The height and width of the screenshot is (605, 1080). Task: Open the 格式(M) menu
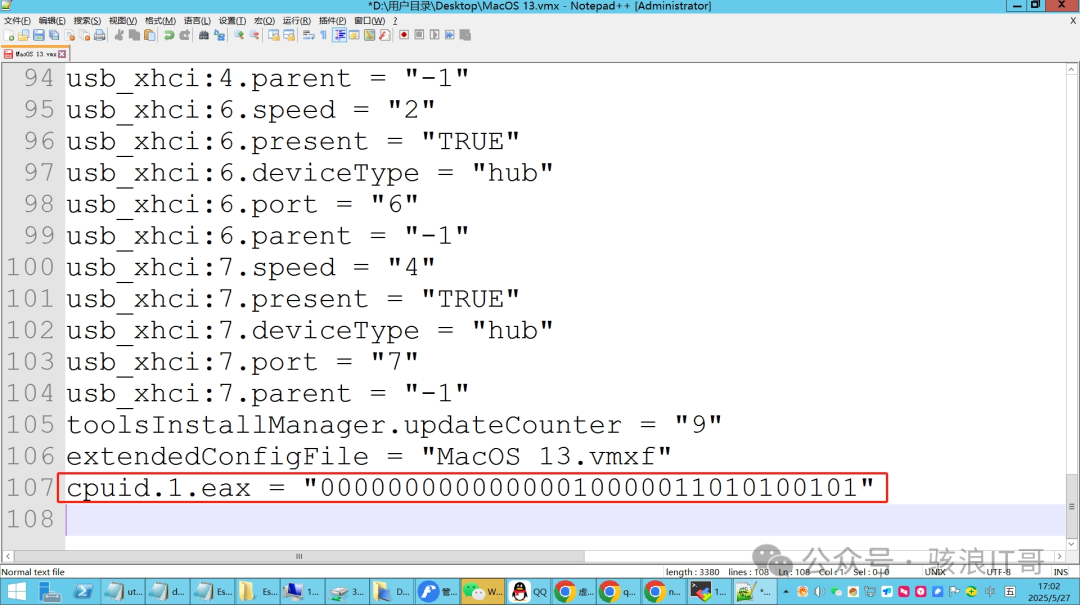point(160,21)
